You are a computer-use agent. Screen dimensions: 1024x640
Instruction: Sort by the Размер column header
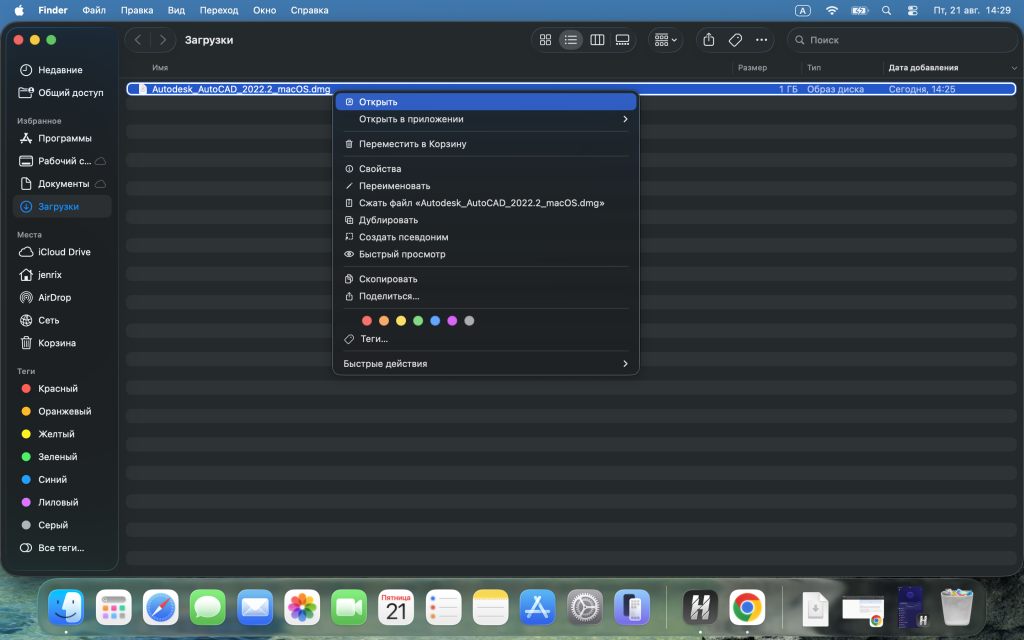pos(752,67)
